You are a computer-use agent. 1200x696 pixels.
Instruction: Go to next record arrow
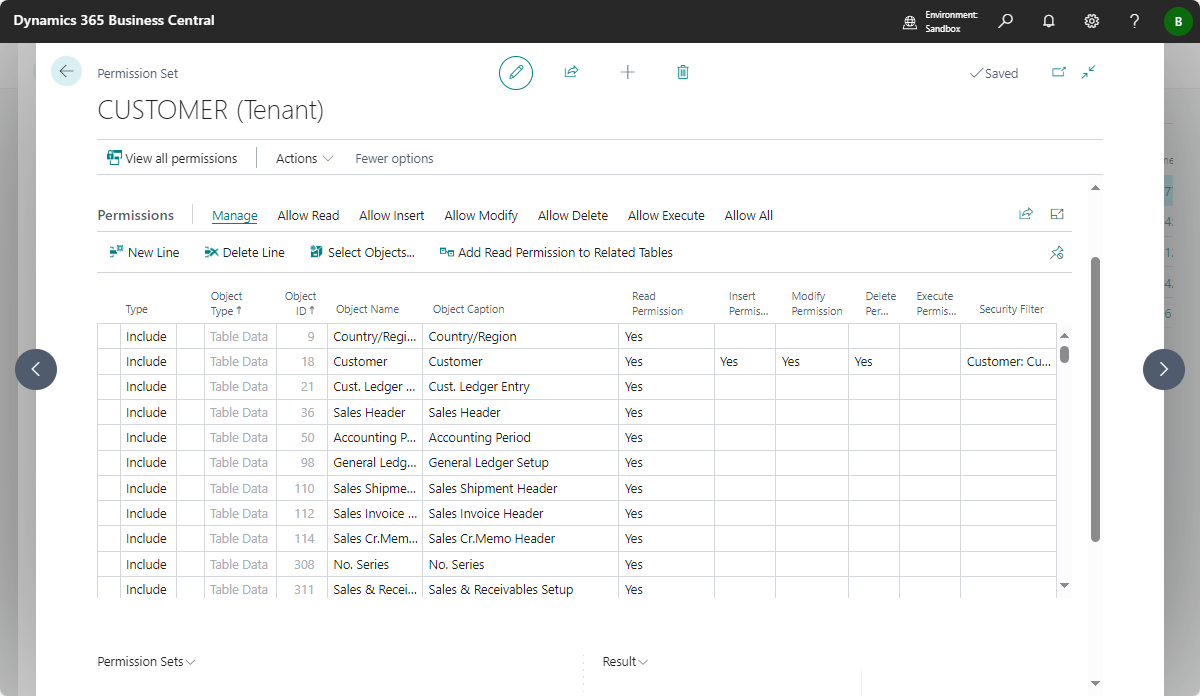pos(1164,369)
